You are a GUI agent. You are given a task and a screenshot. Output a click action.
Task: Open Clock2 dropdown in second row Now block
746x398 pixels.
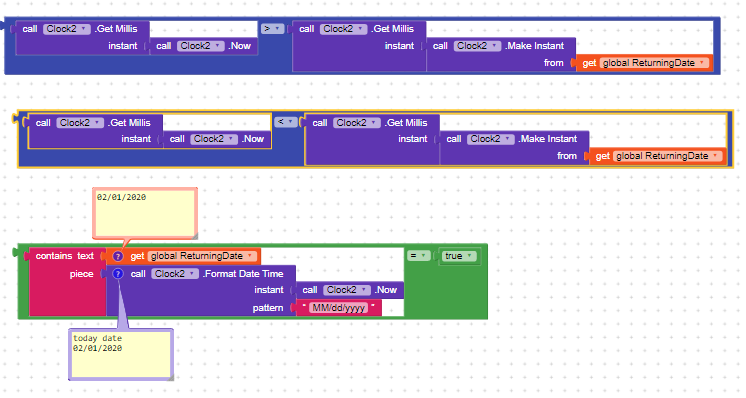pyautogui.click(x=214, y=139)
